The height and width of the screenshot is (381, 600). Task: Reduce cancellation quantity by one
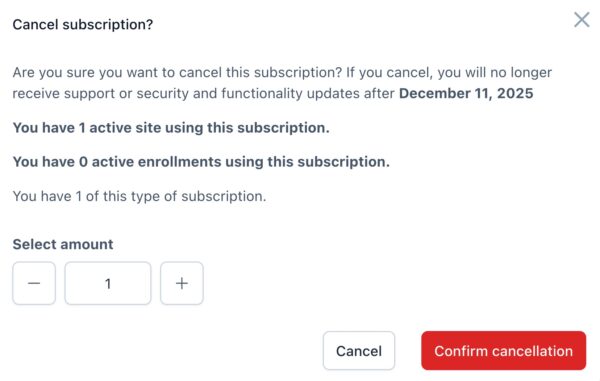point(34,283)
